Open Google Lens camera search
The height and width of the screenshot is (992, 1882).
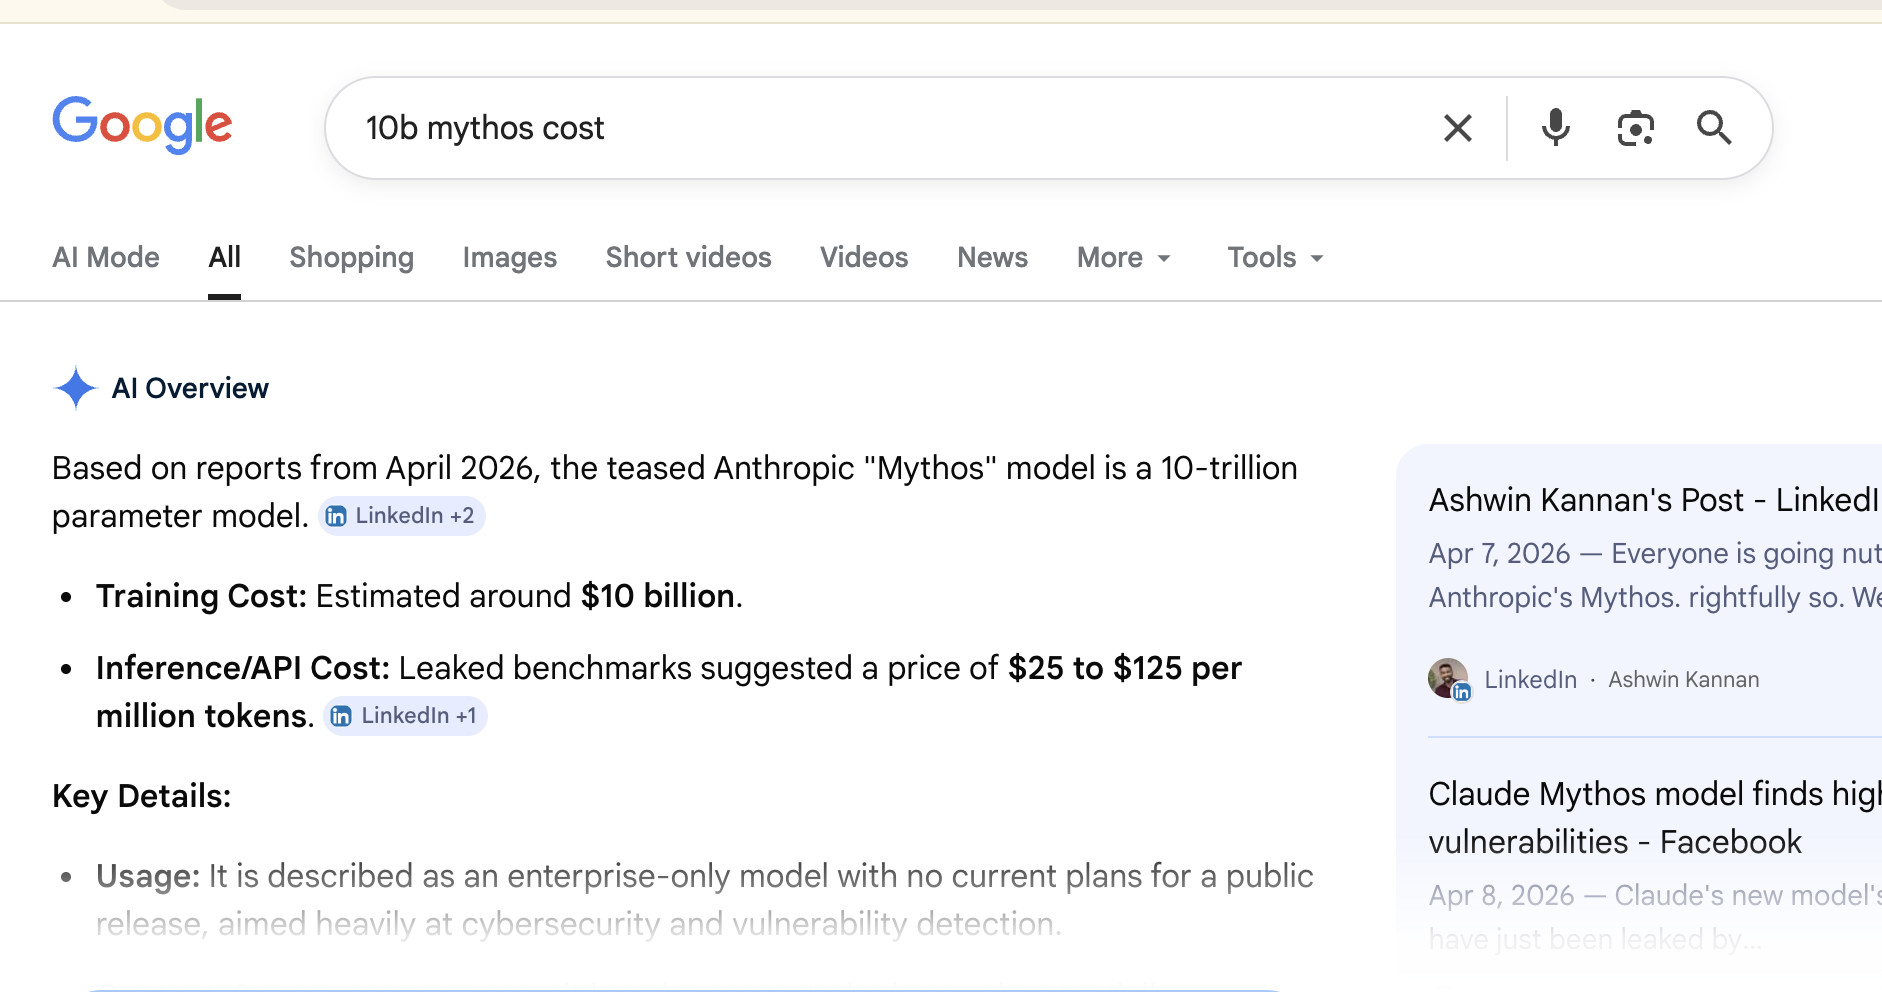pos(1636,128)
